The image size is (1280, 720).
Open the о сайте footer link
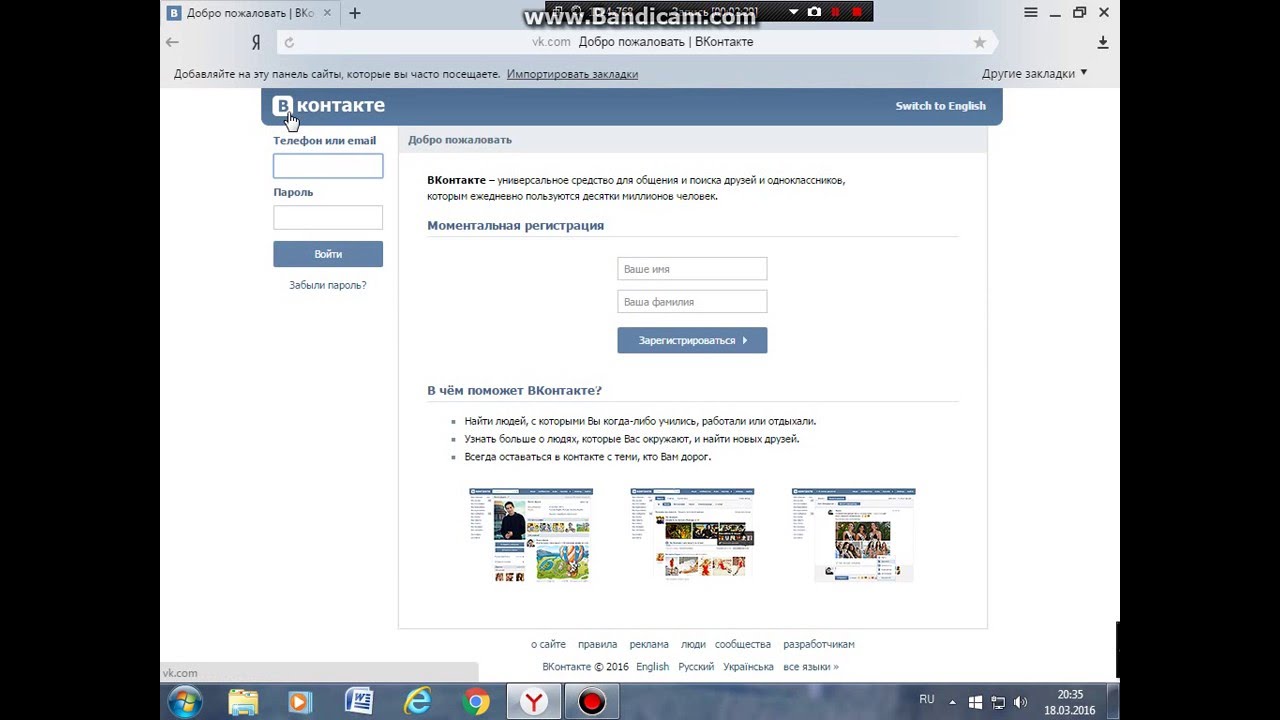tap(548, 644)
